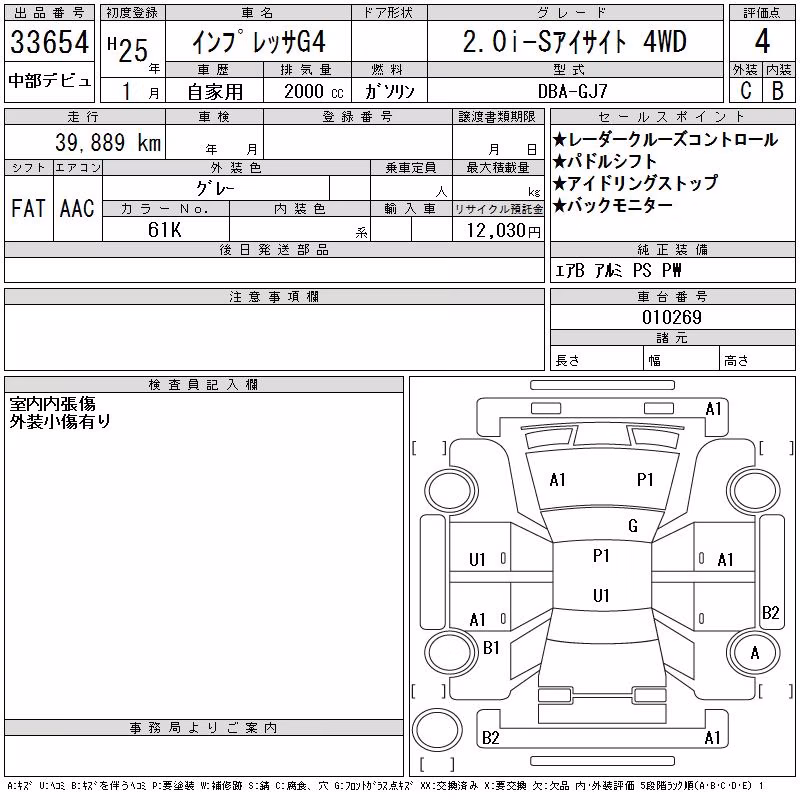Select the ★バックモニター sales point
The image size is (800, 800).
point(612,205)
